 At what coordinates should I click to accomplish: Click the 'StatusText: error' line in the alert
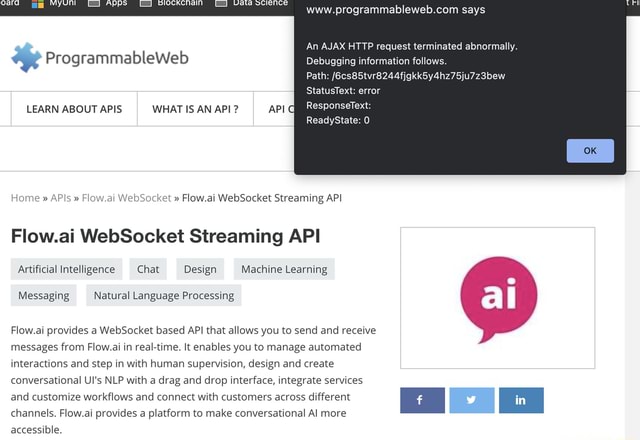343,91
